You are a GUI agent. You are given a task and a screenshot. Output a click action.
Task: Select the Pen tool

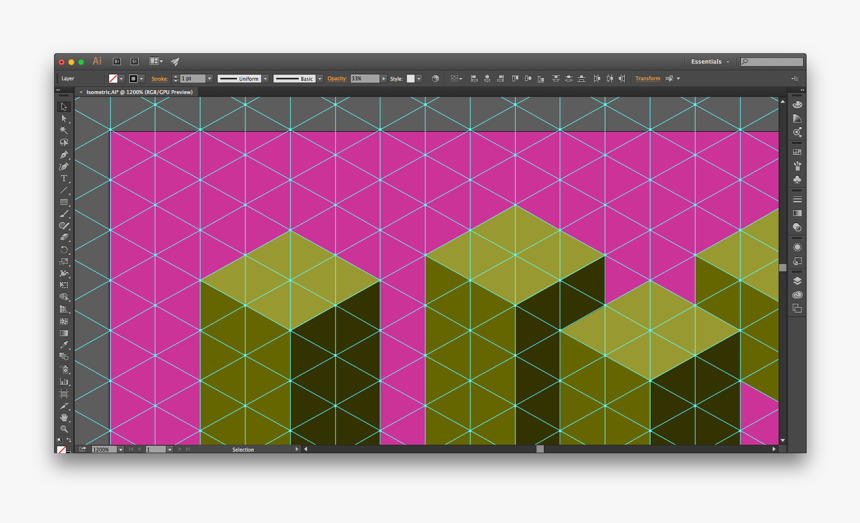(x=64, y=155)
